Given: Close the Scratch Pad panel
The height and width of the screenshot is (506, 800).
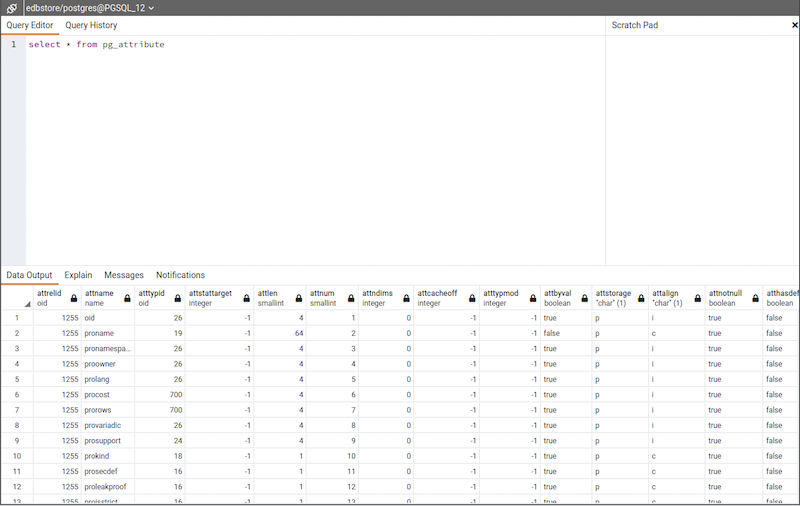Looking at the screenshot, I should click(794, 25).
